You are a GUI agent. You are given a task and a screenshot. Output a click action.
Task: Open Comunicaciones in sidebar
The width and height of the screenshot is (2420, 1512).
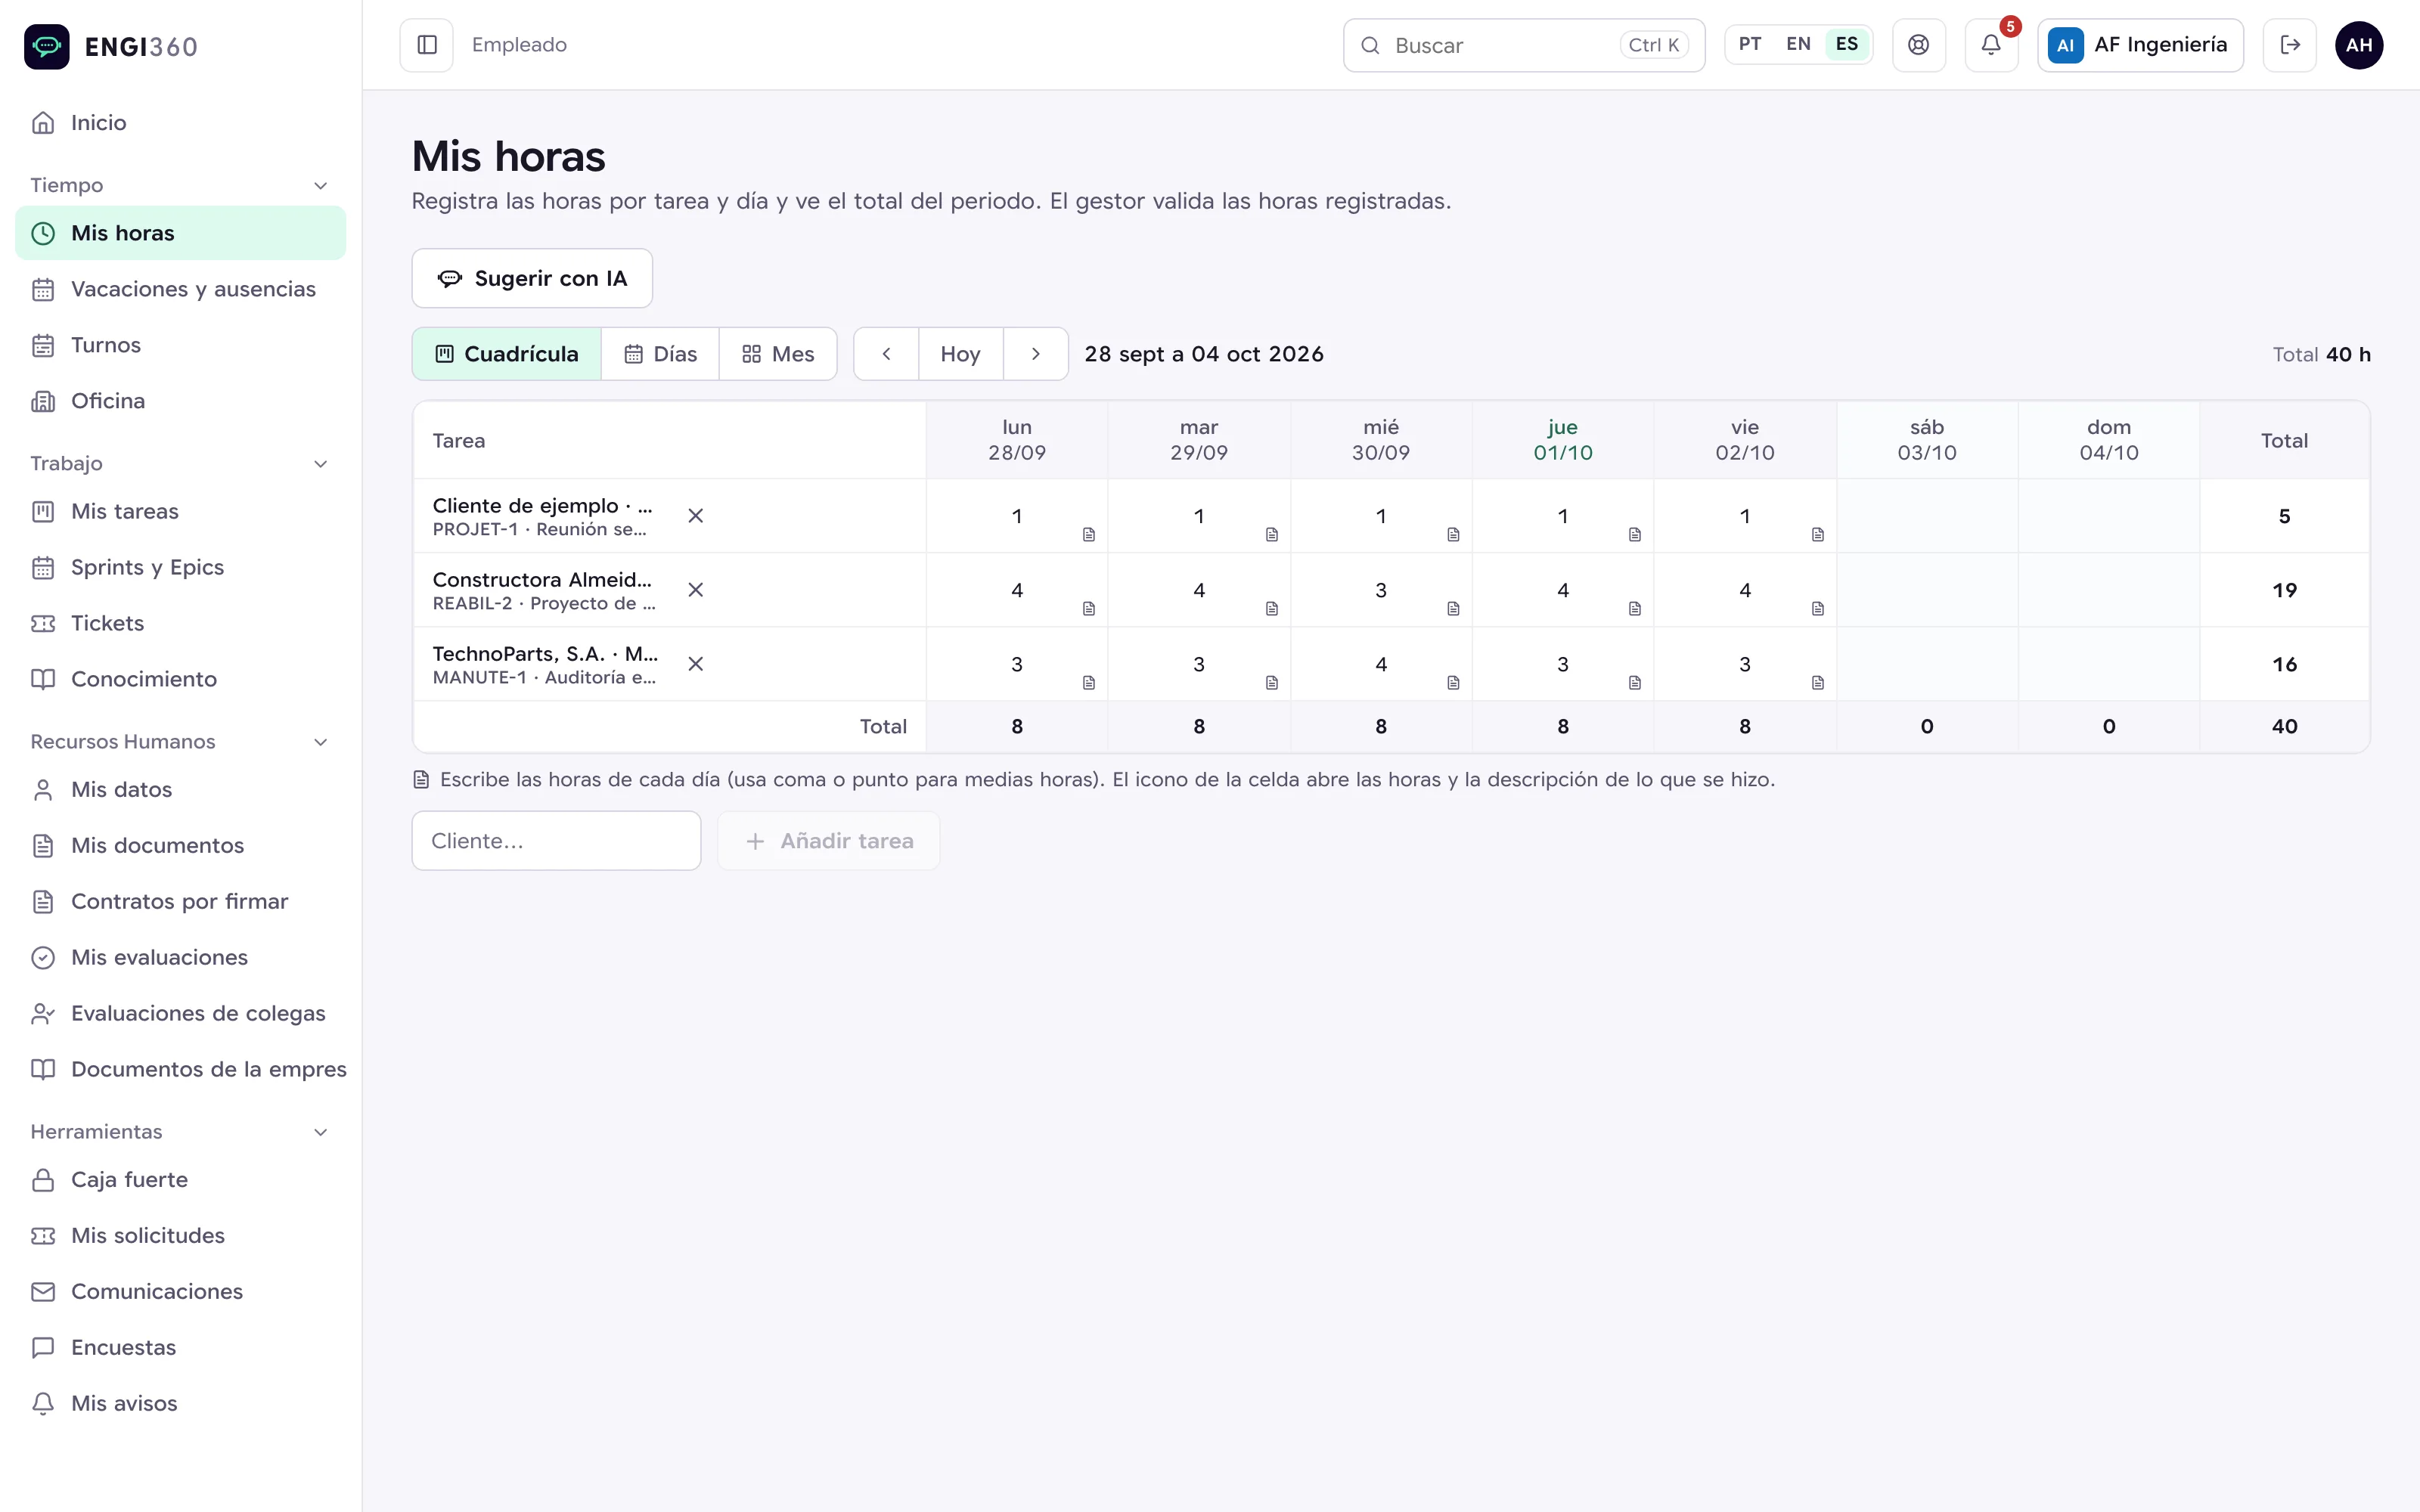(181, 1292)
